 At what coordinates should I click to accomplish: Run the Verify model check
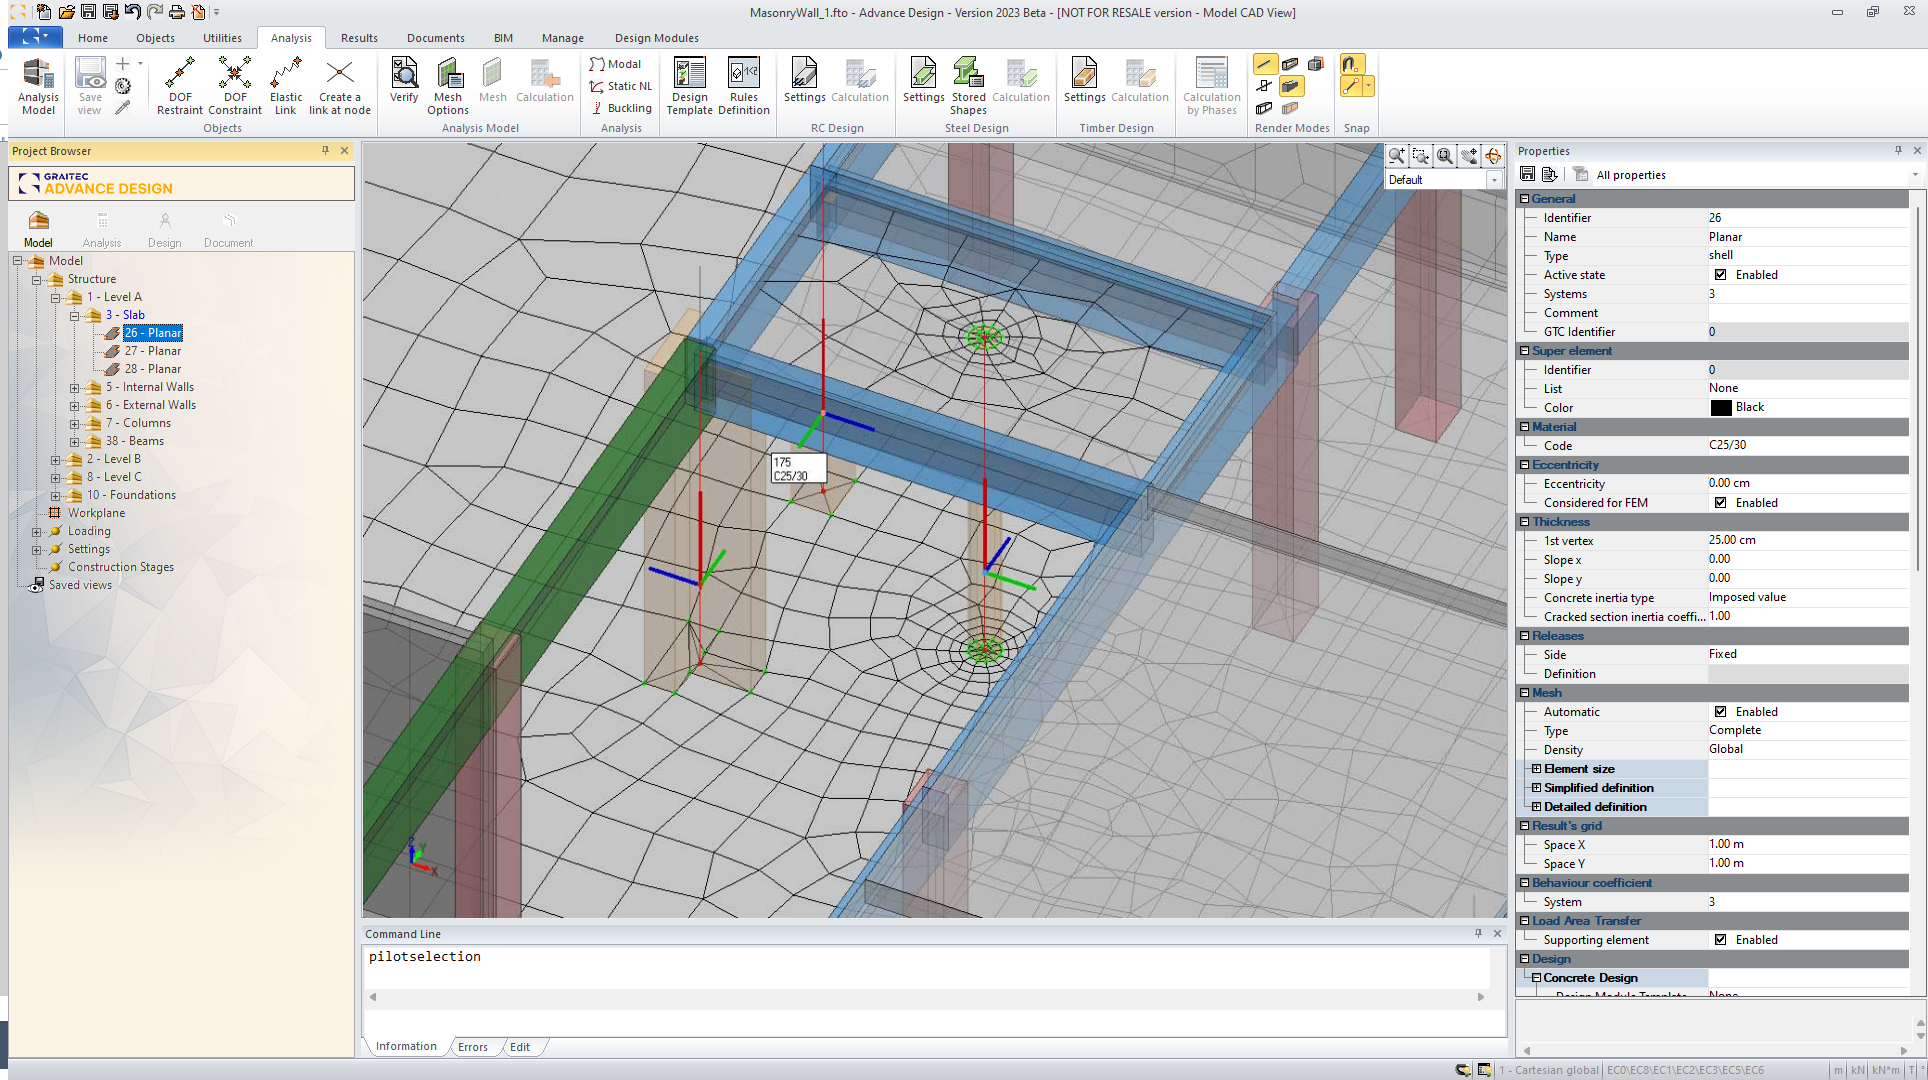(404, 80)
